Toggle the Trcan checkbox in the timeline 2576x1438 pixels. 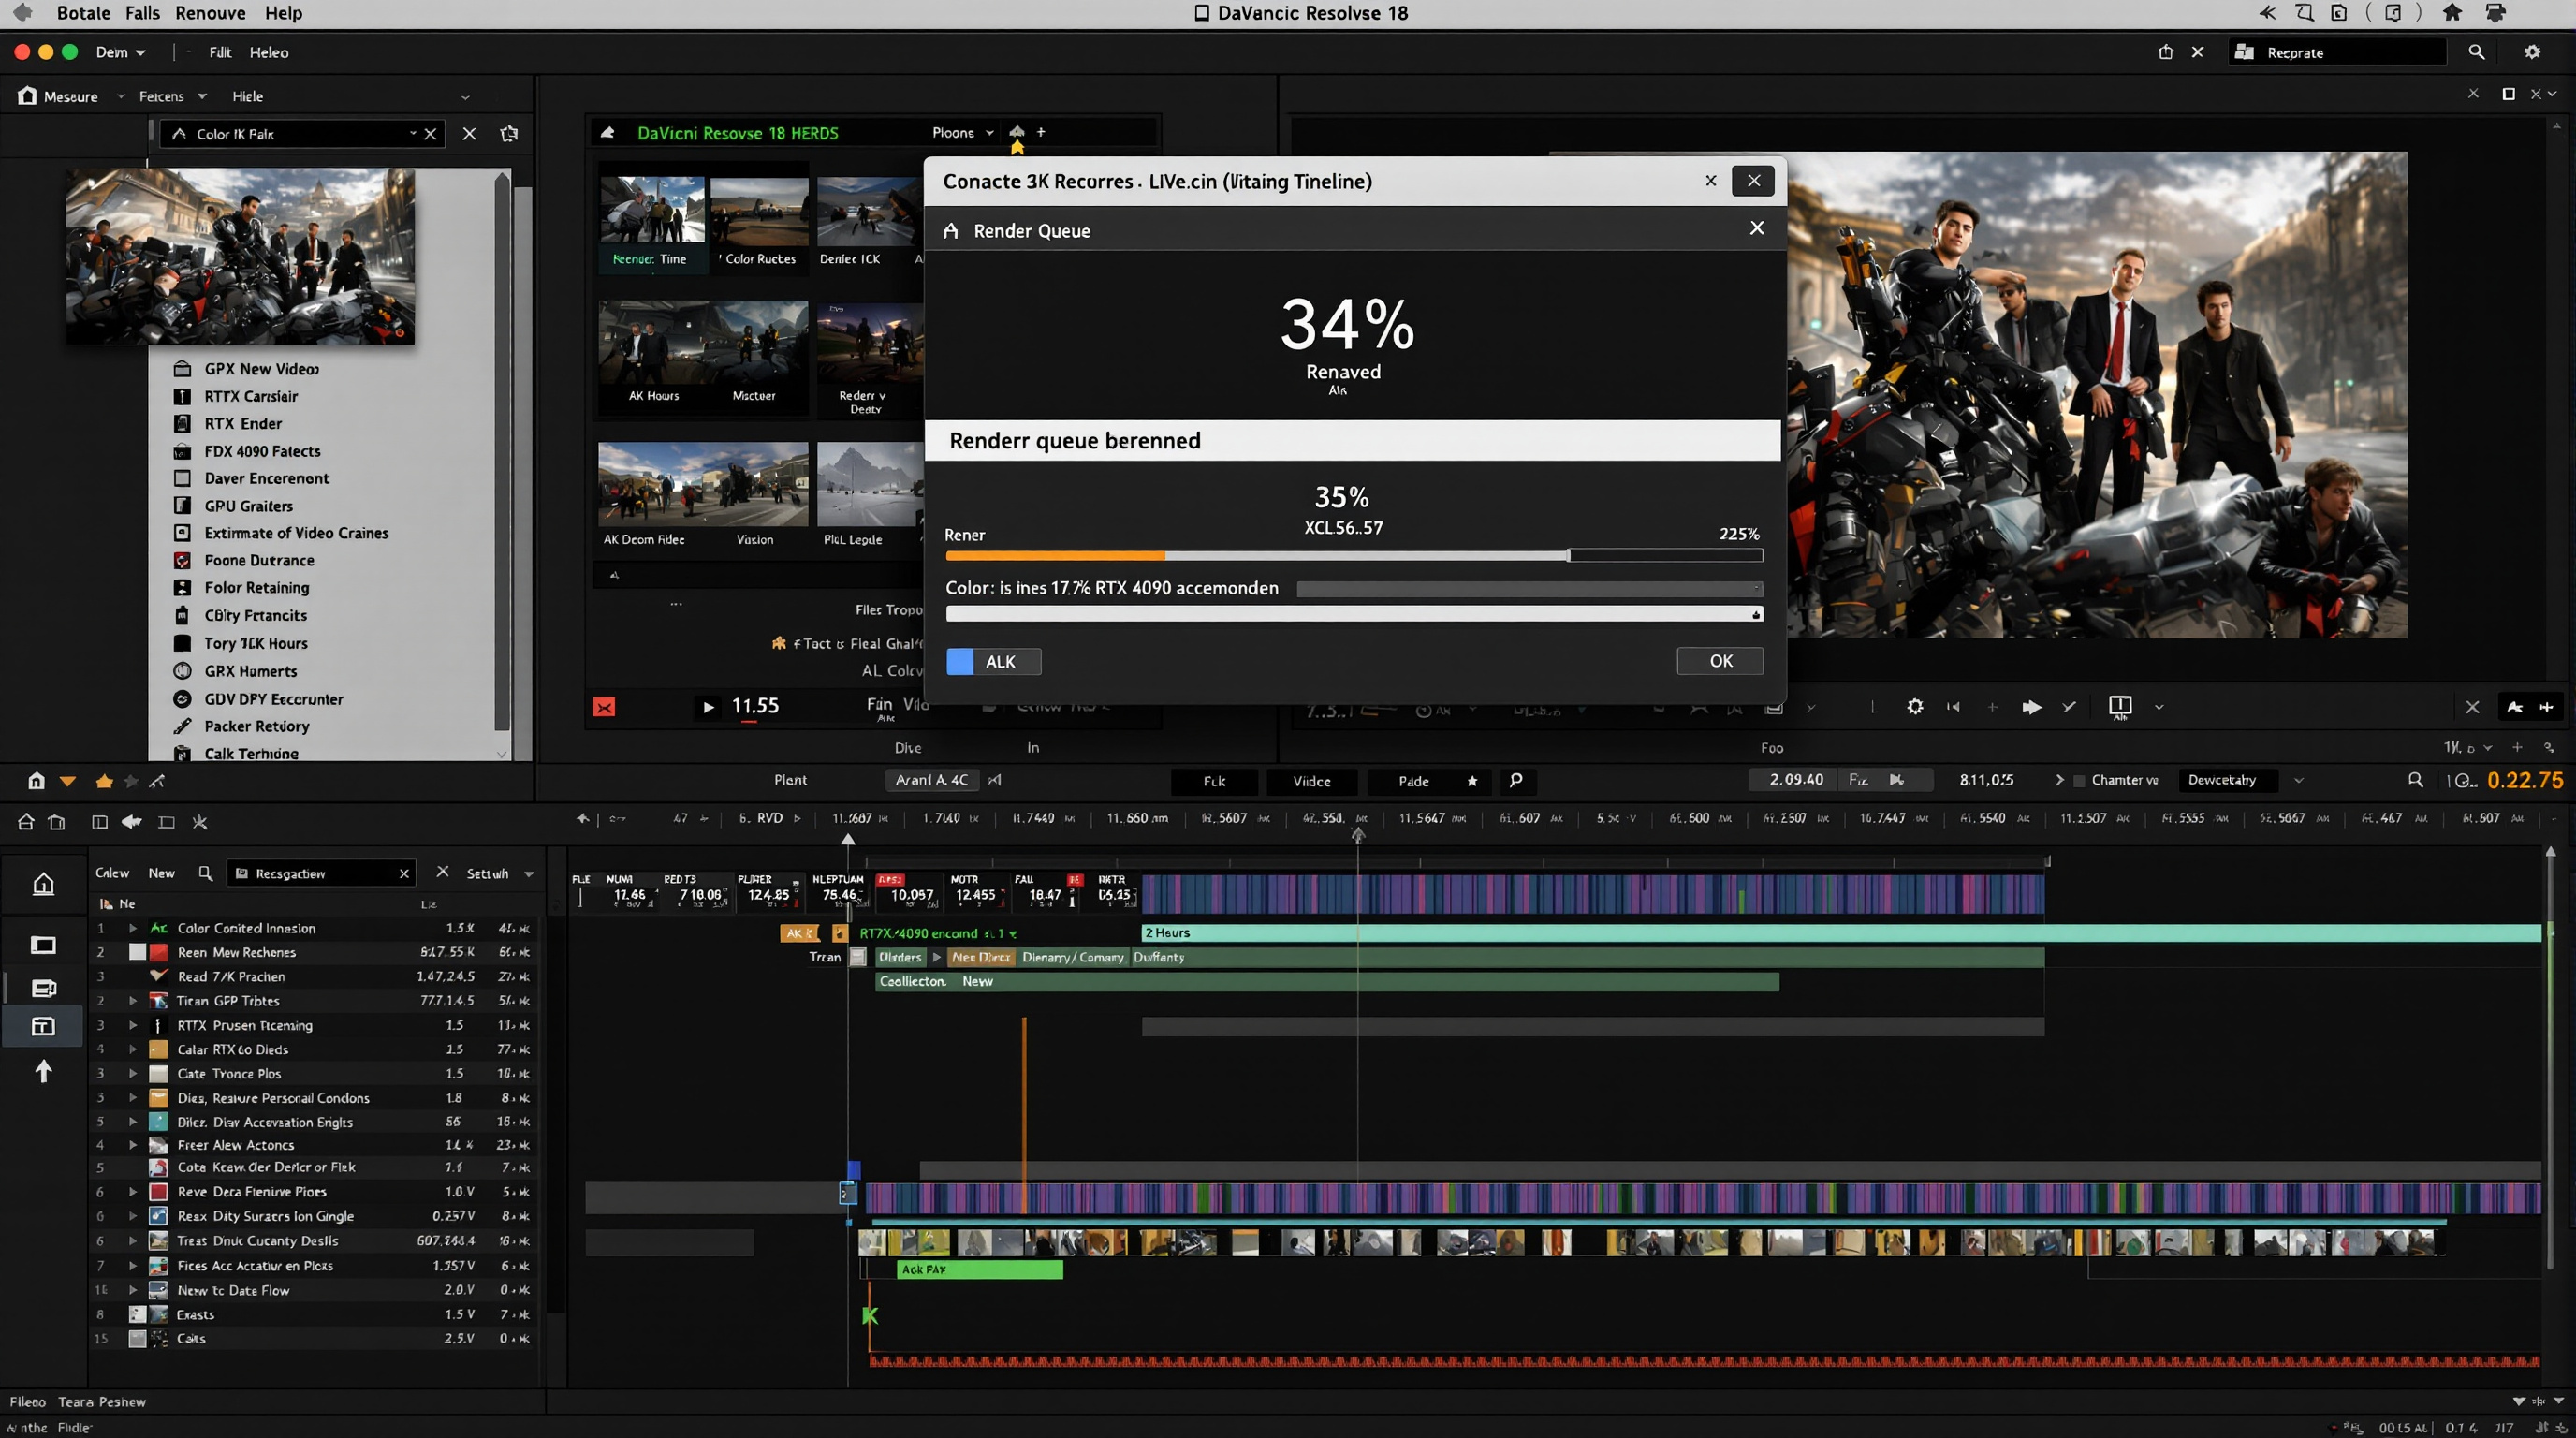(858, 957)
